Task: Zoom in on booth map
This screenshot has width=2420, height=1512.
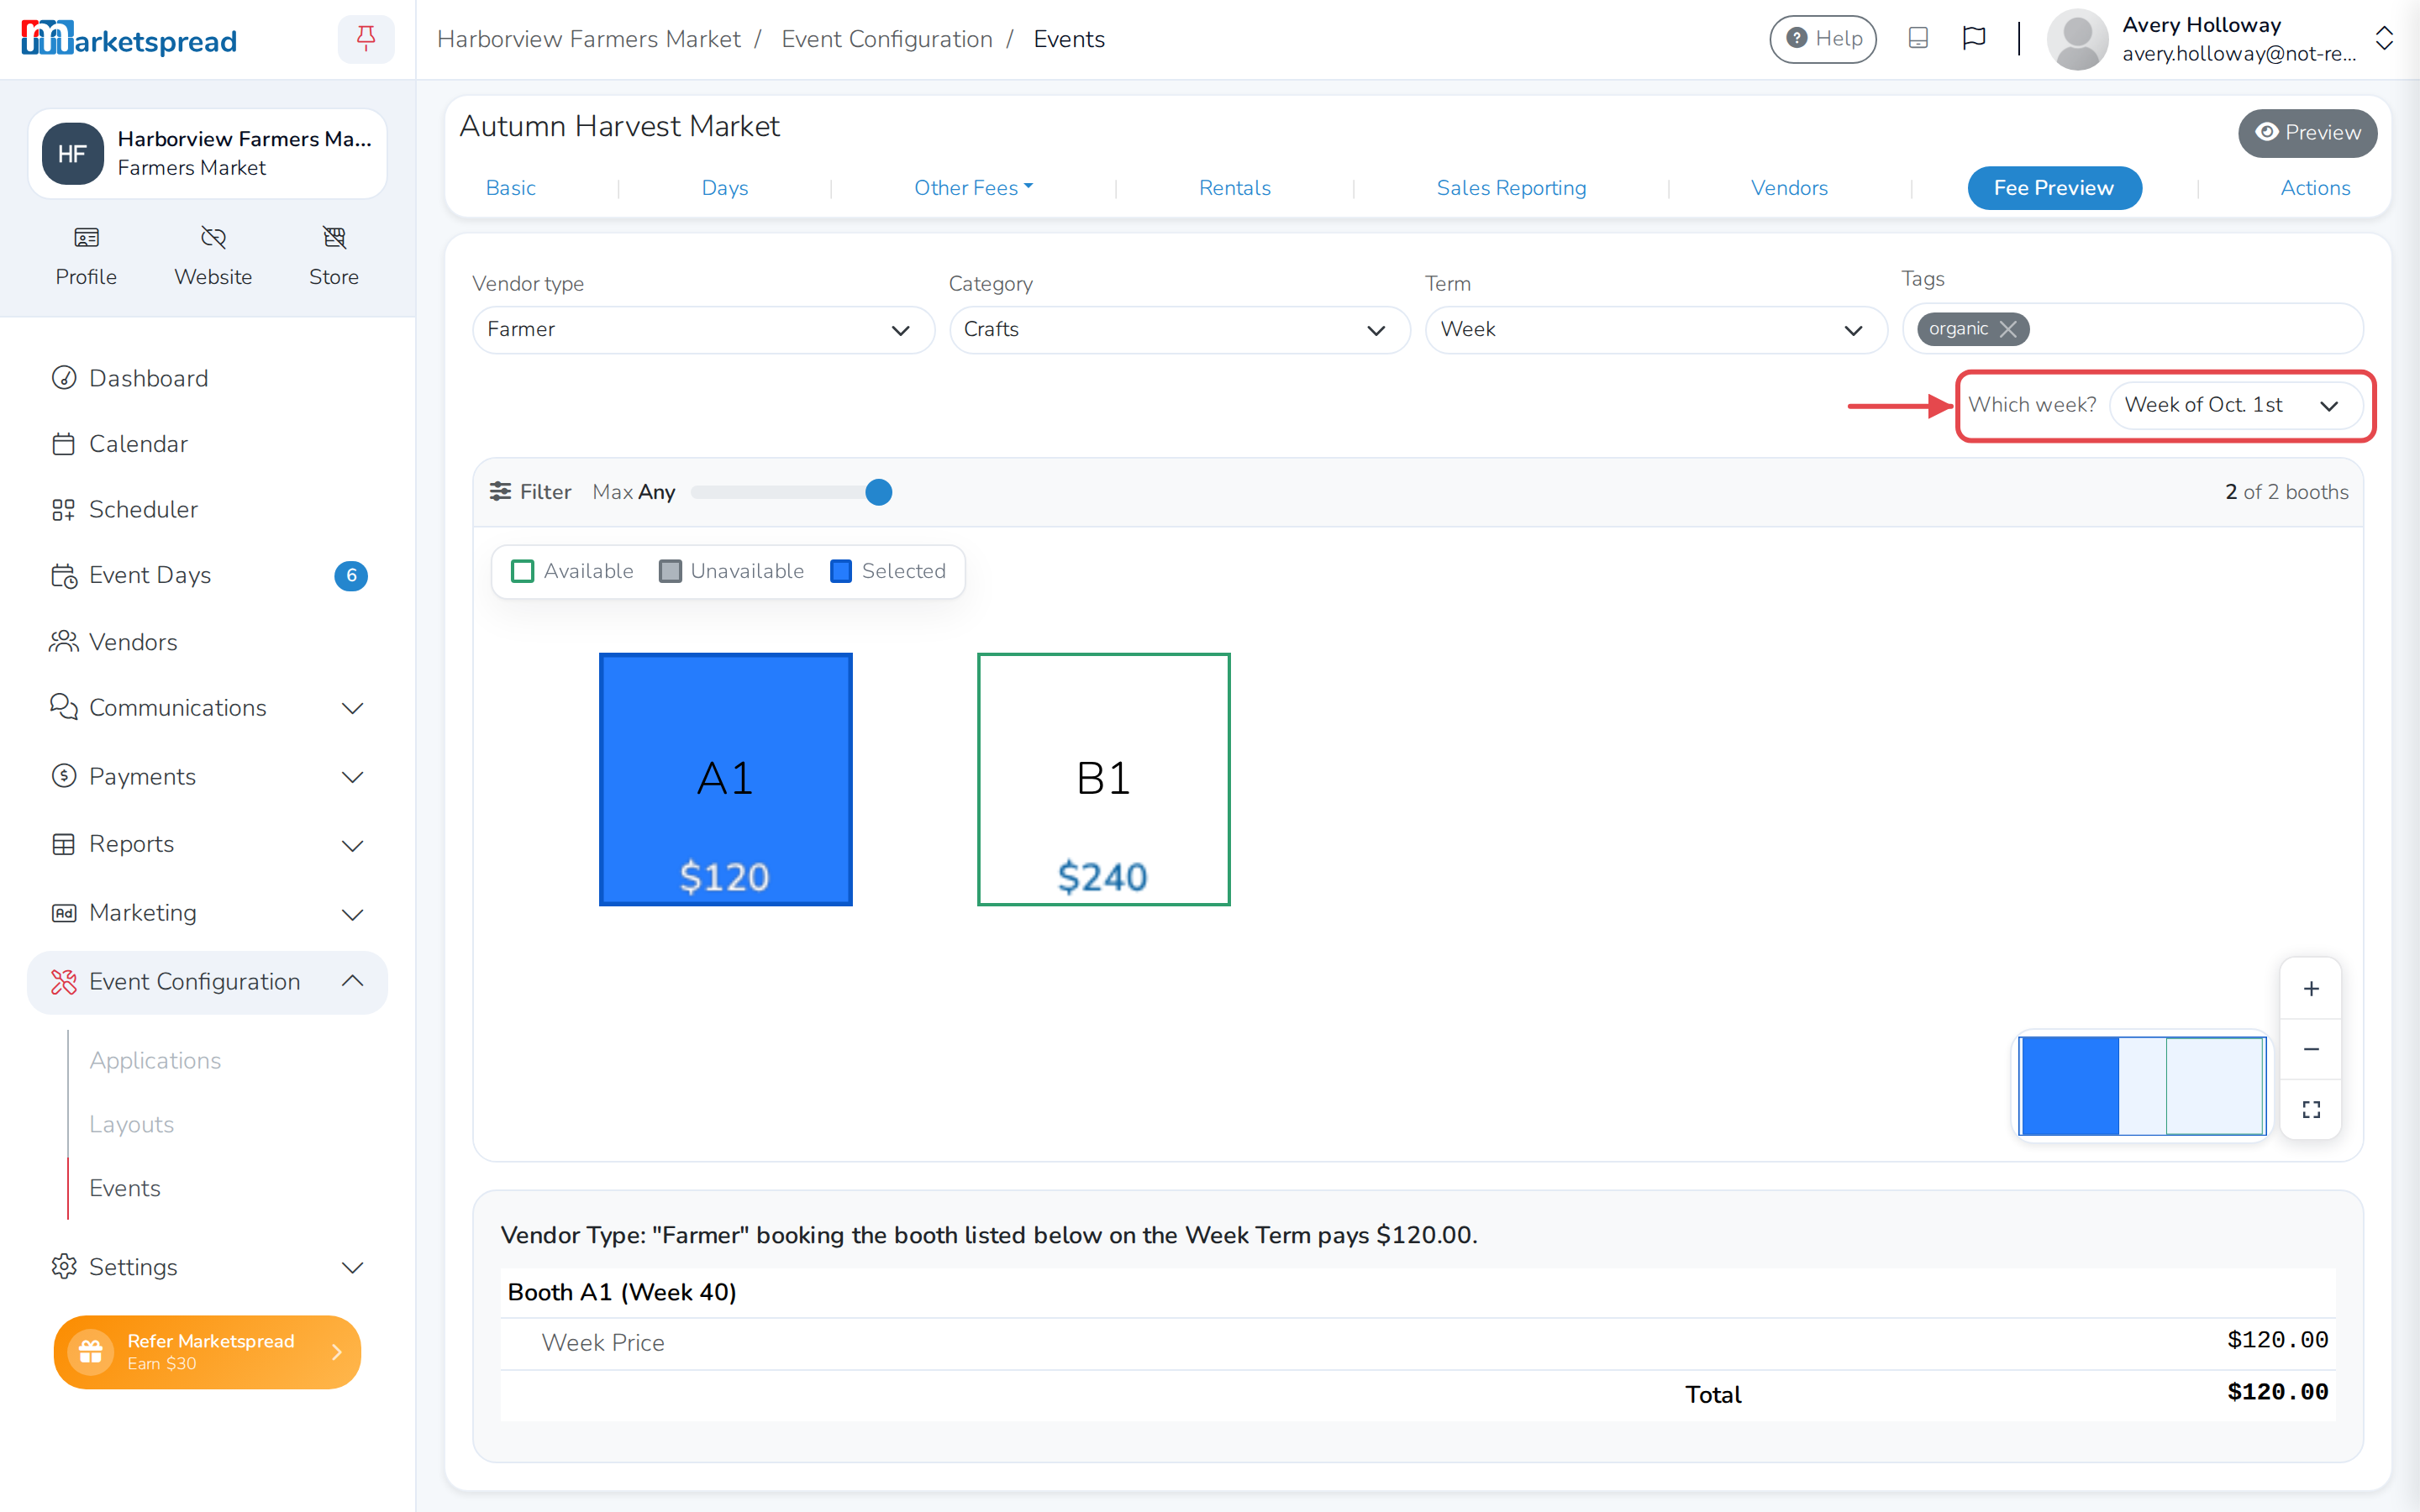Action: point(2310,988)
